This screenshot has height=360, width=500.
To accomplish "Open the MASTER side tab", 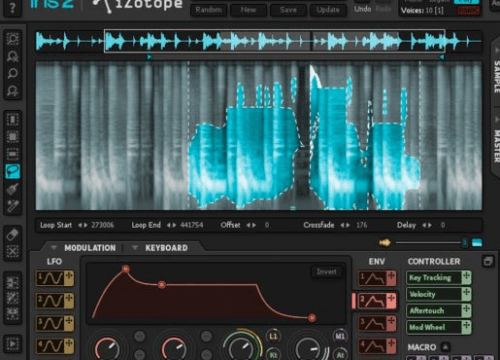I will coord(497,146).
